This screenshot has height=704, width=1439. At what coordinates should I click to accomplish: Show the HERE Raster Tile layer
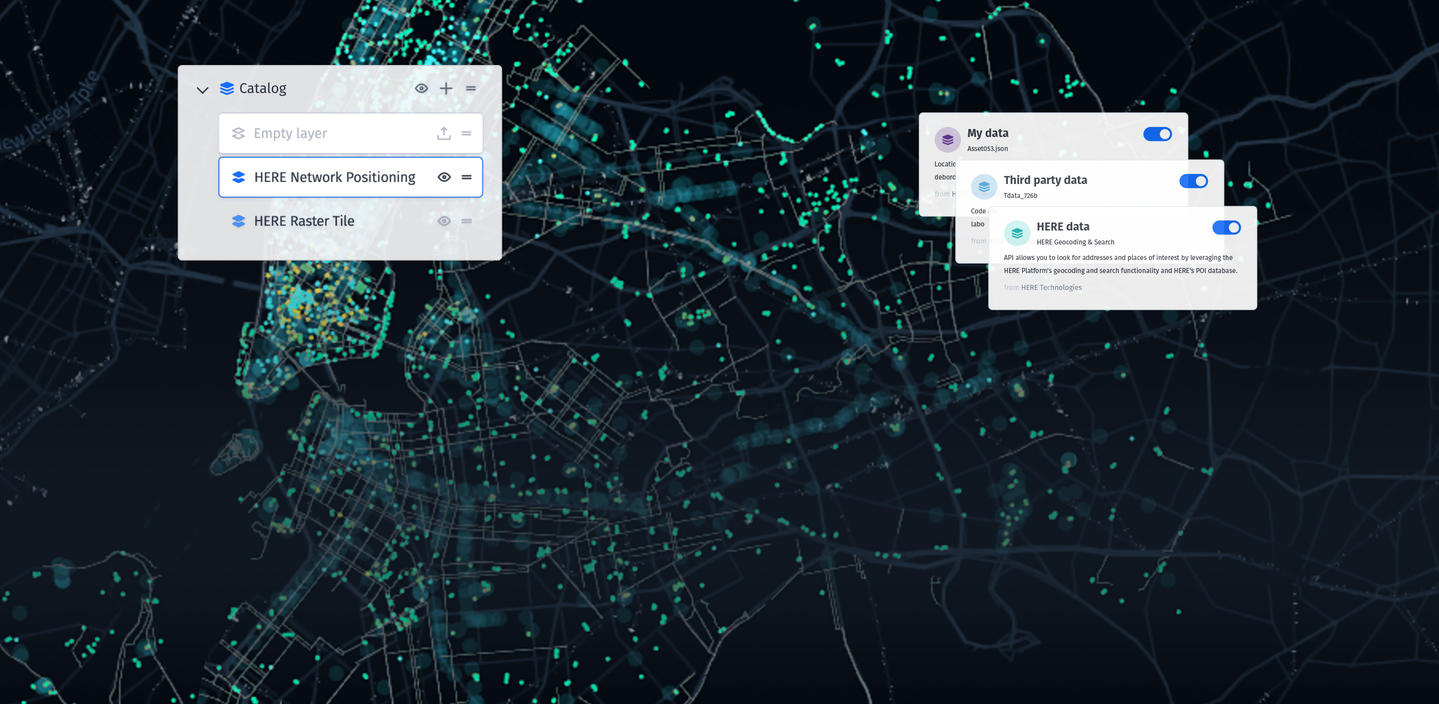444,221
